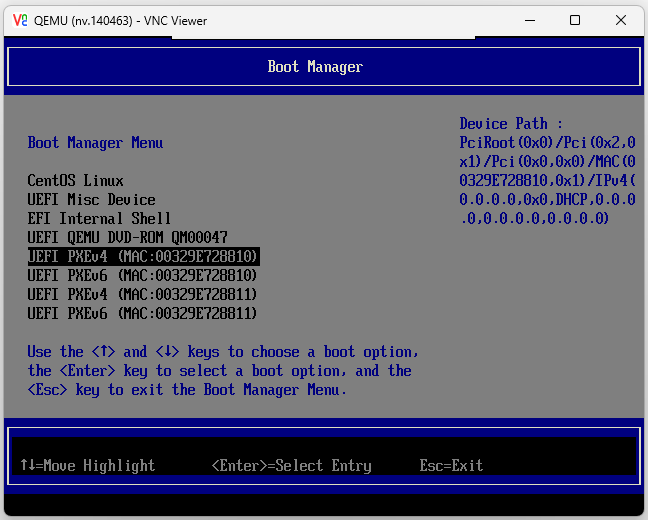Choose UEFI PXEv4 with MAC ending 8811
This screenshot has width=648, height=520.
click(x=143, y=295)
